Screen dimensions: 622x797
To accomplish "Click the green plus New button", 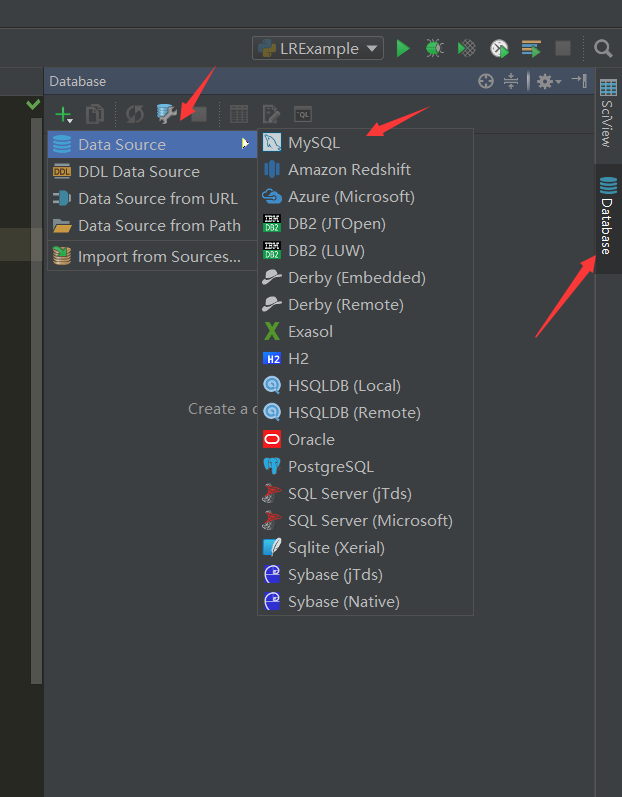I will (x=64, y=114).
